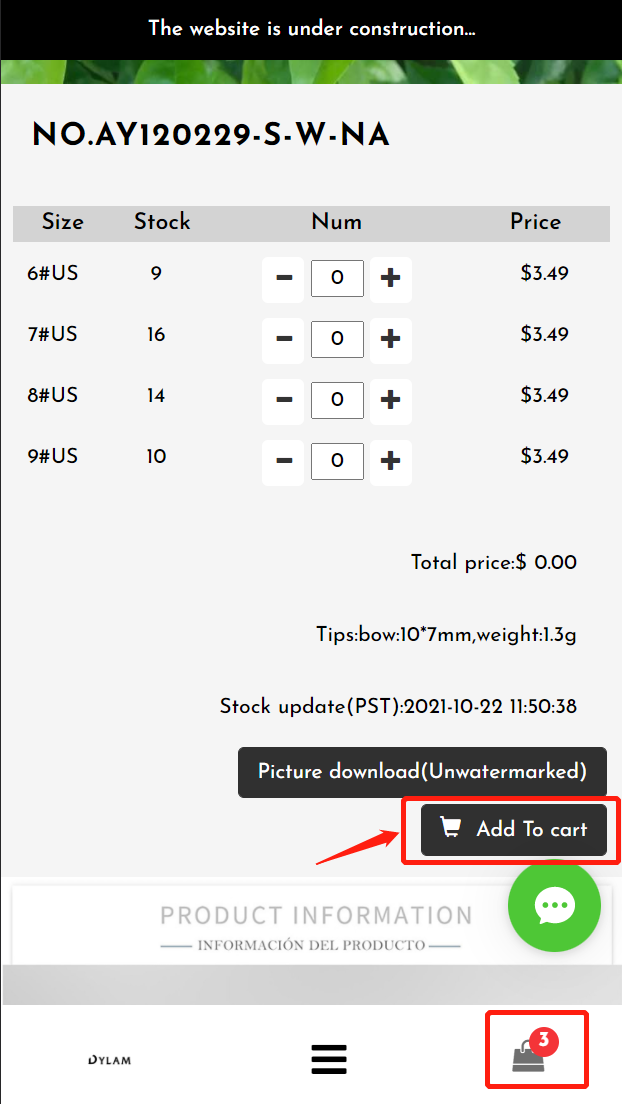Viewport: 622px width, 1104px height.
Task: Subtract one from 8#US quantity
Action: (283, 401)
